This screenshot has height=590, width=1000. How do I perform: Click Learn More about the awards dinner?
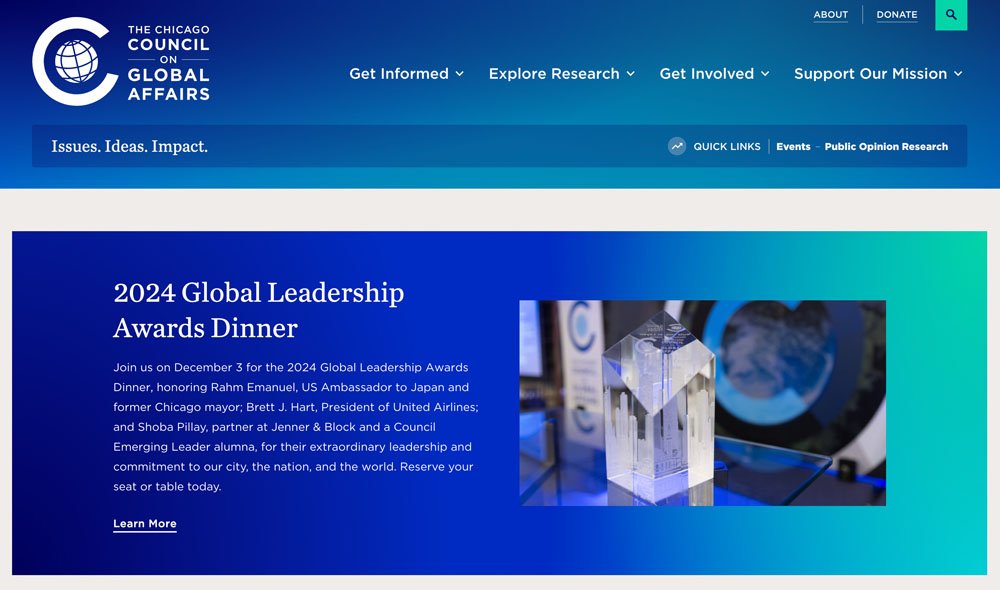145,524
